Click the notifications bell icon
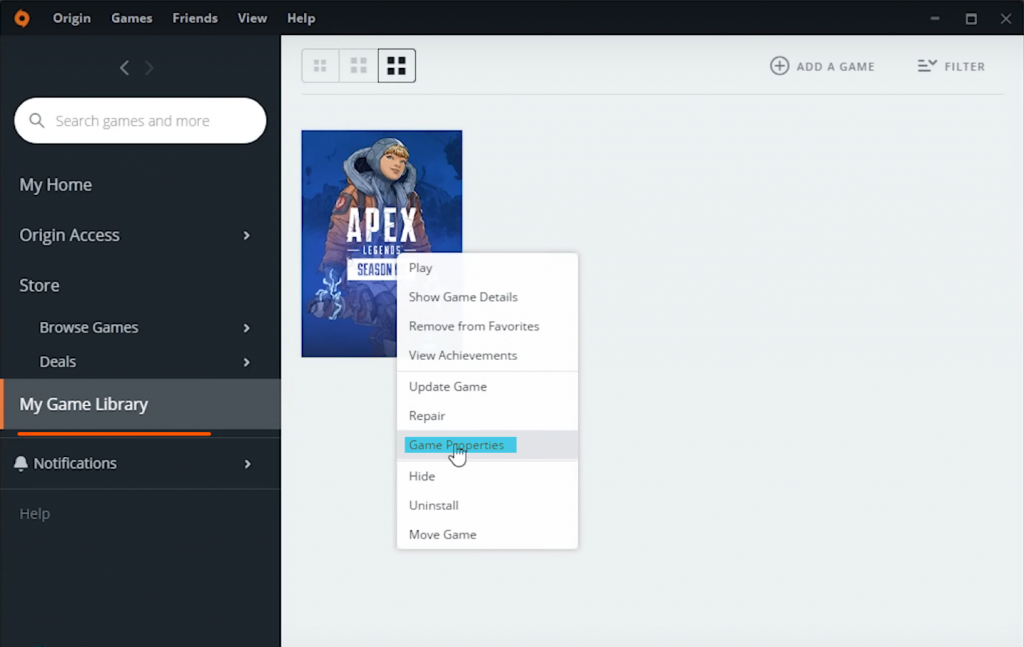This screenshot has width=1024, height=647. click(x=20, y=463)
